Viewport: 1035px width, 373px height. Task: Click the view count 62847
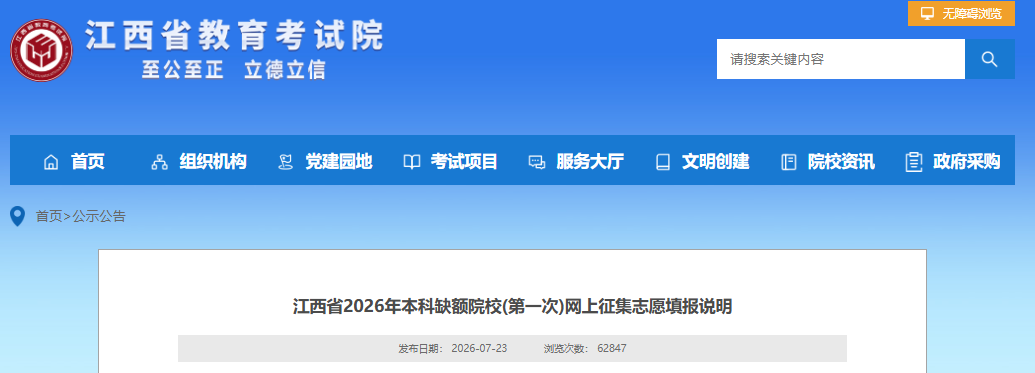(612, 348)
